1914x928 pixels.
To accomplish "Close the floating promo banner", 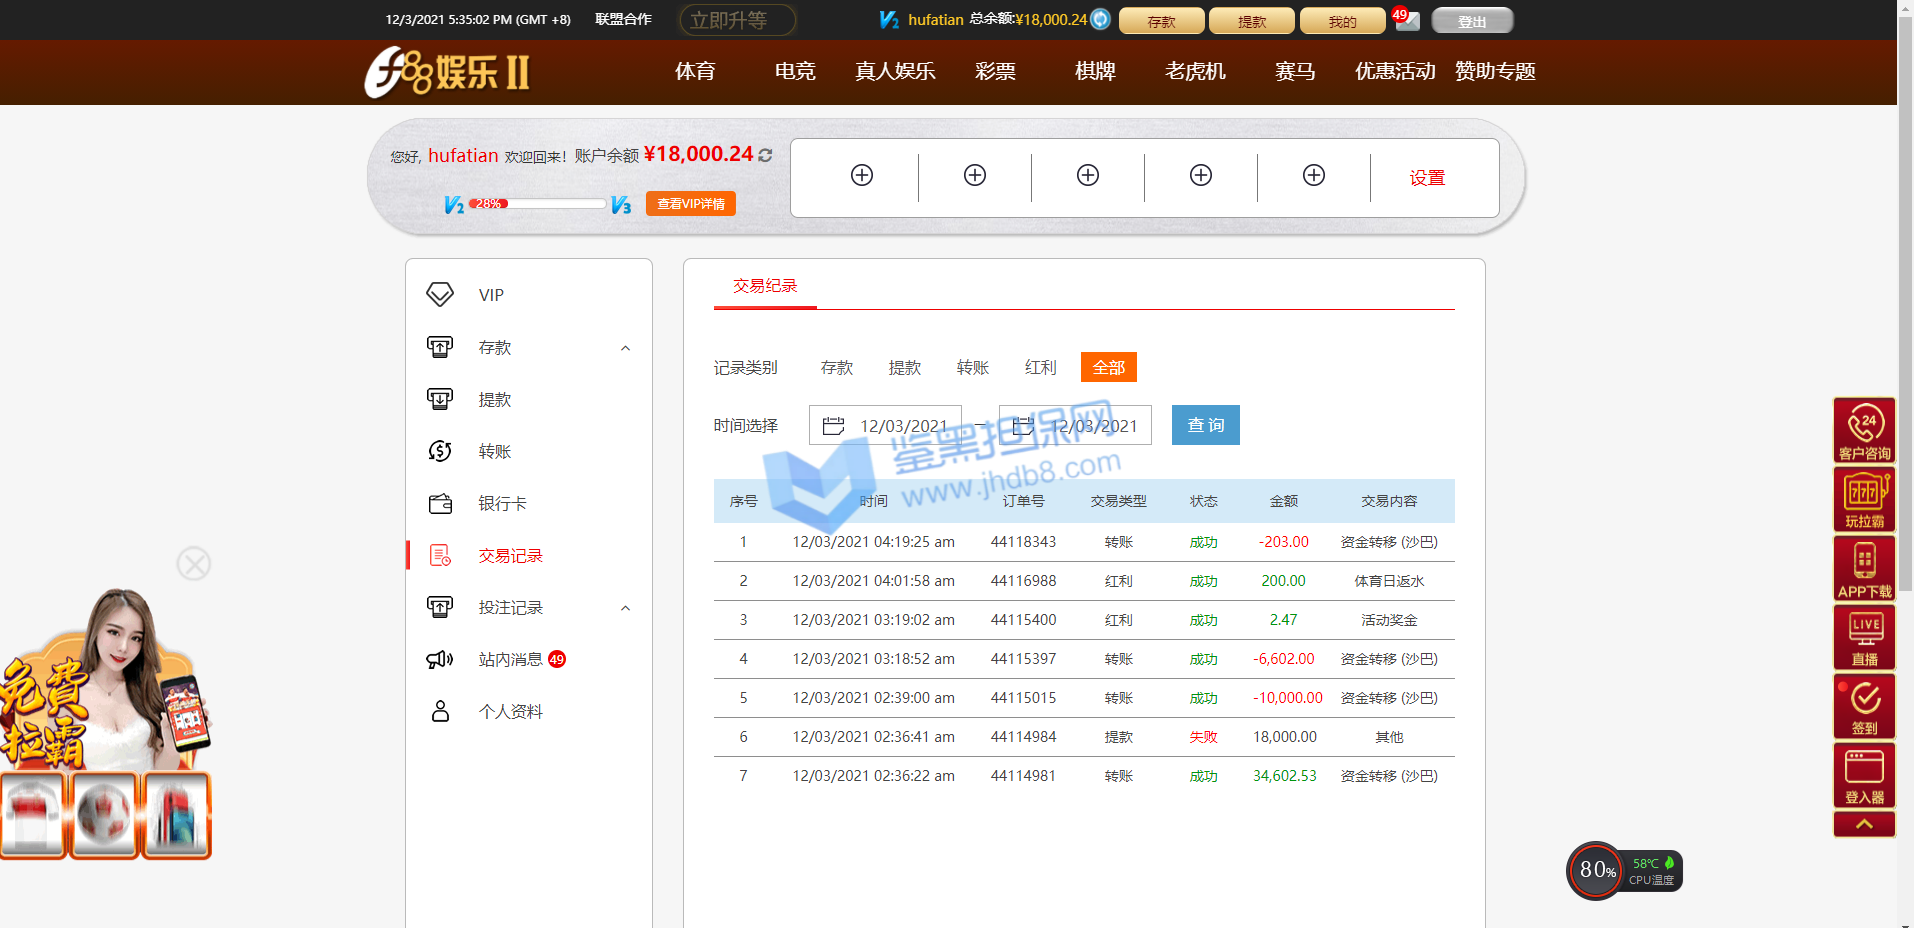I will [194, 564].
